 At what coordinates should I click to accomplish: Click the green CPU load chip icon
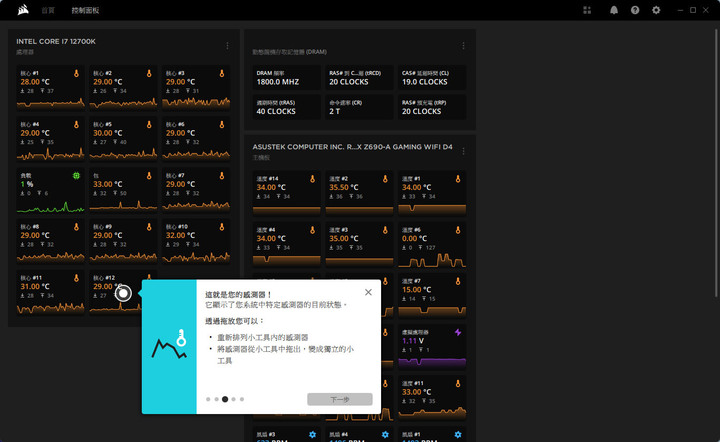click(76, 176)
